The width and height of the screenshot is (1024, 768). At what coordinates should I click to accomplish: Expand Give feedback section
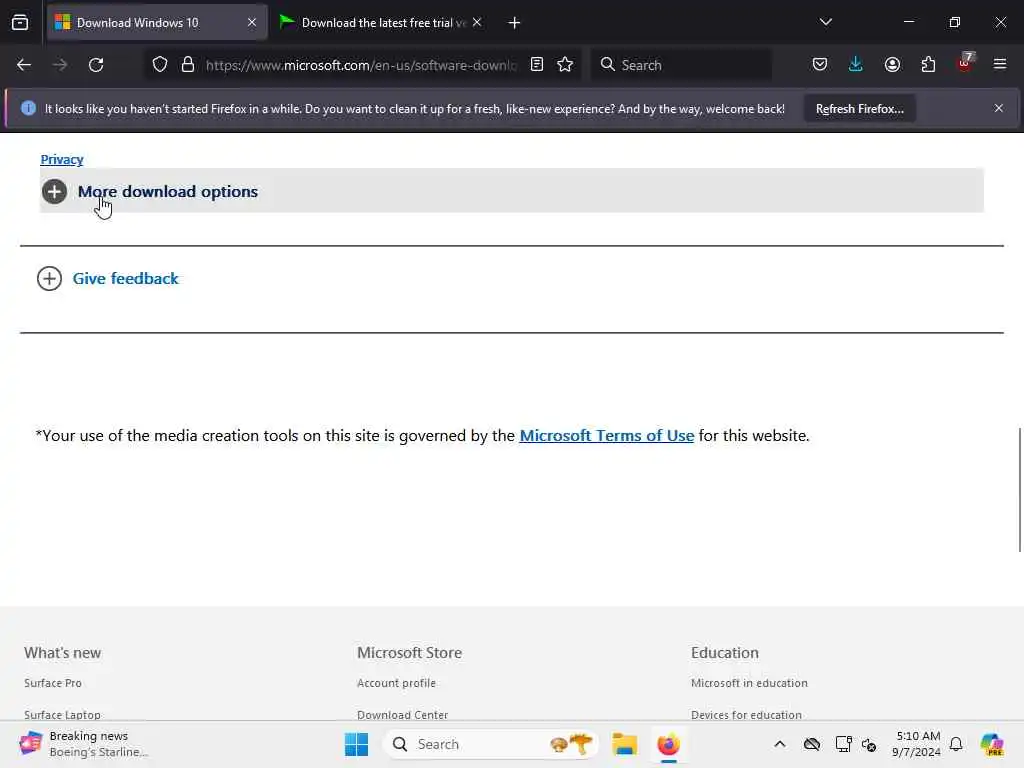point(108,279)
